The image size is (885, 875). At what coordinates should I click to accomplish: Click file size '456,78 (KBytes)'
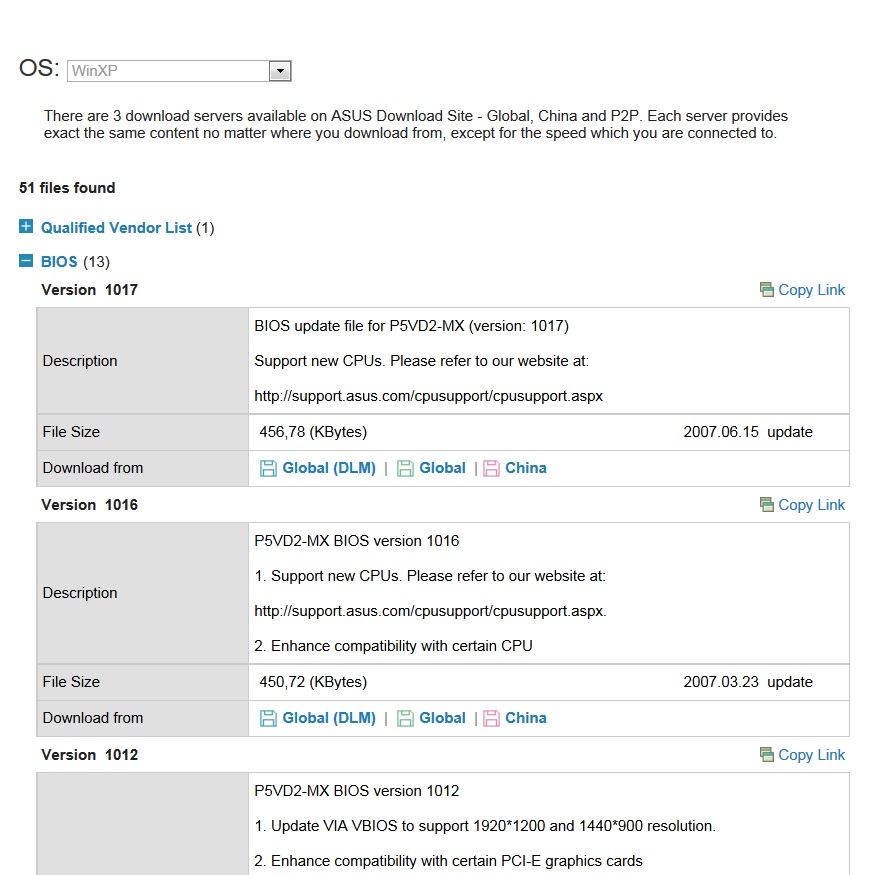pyautogui.click(x=313, y=432)
